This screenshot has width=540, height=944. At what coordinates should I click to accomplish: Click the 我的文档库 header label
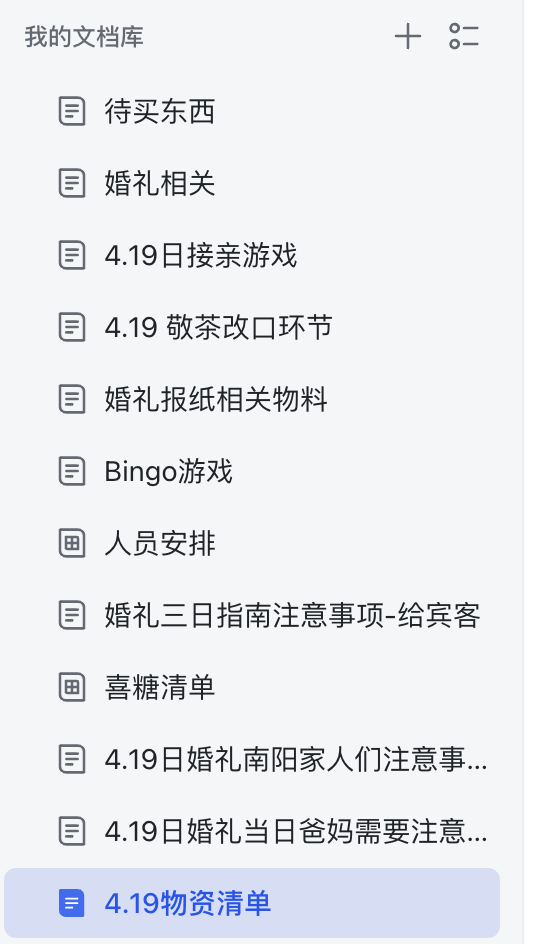click(84, 37)
